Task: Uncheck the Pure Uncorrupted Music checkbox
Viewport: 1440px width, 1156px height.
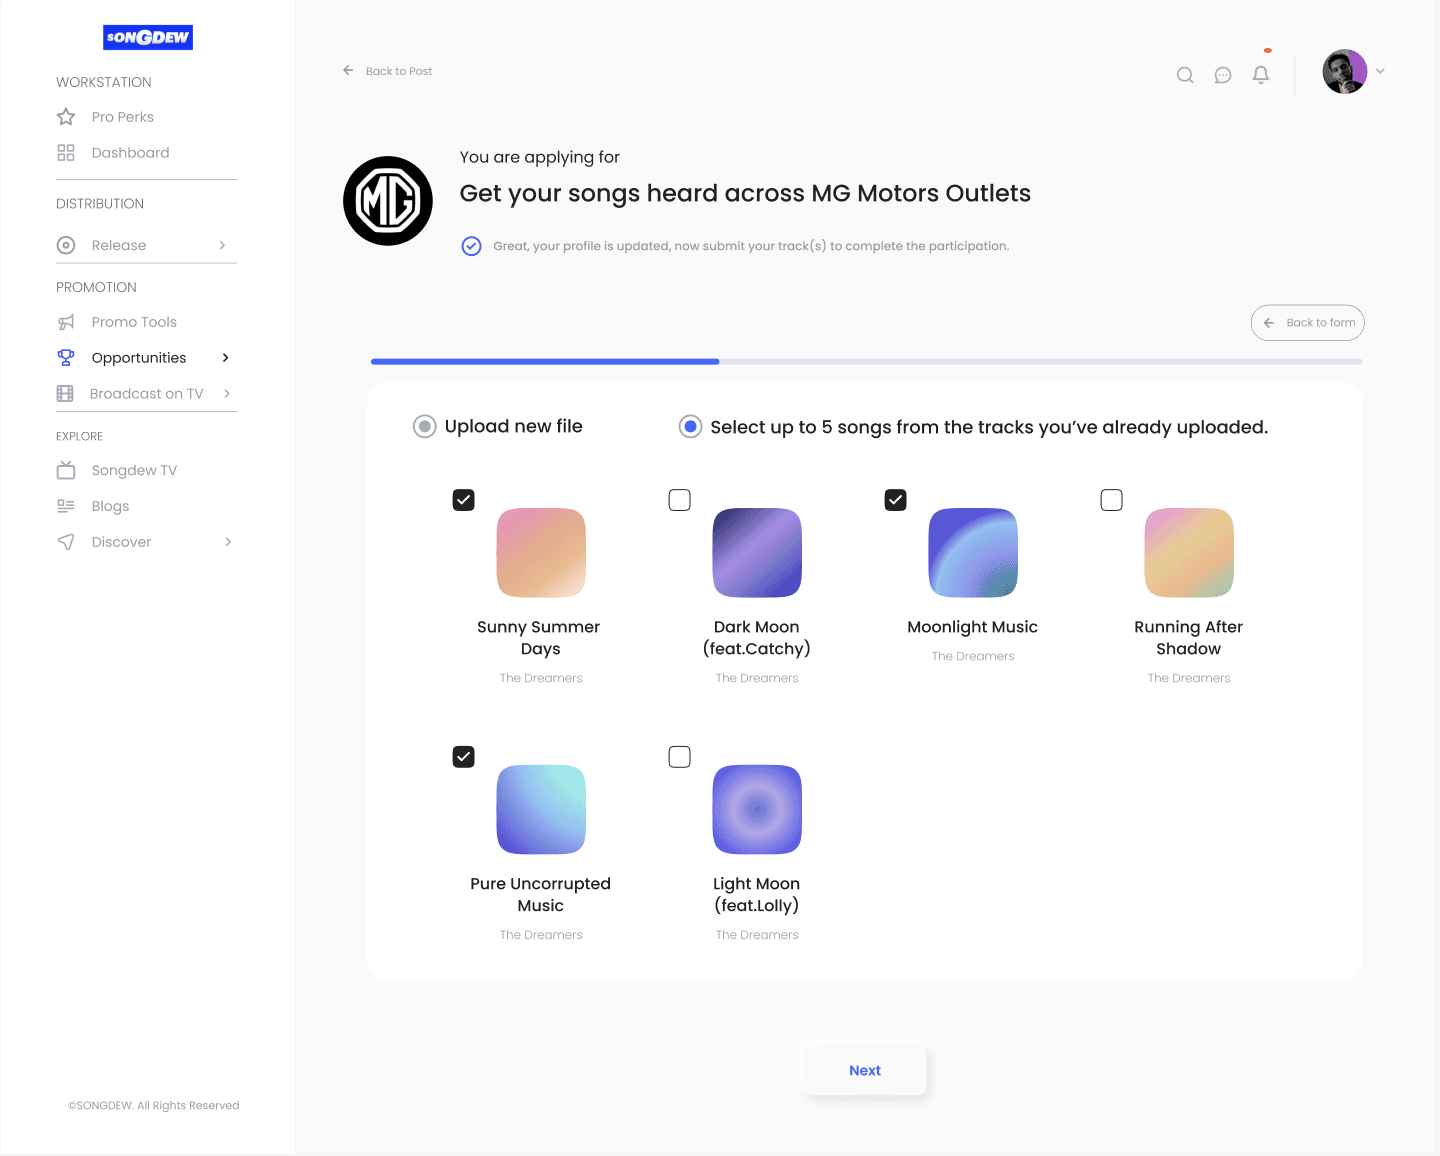Action: coord(464,757)
